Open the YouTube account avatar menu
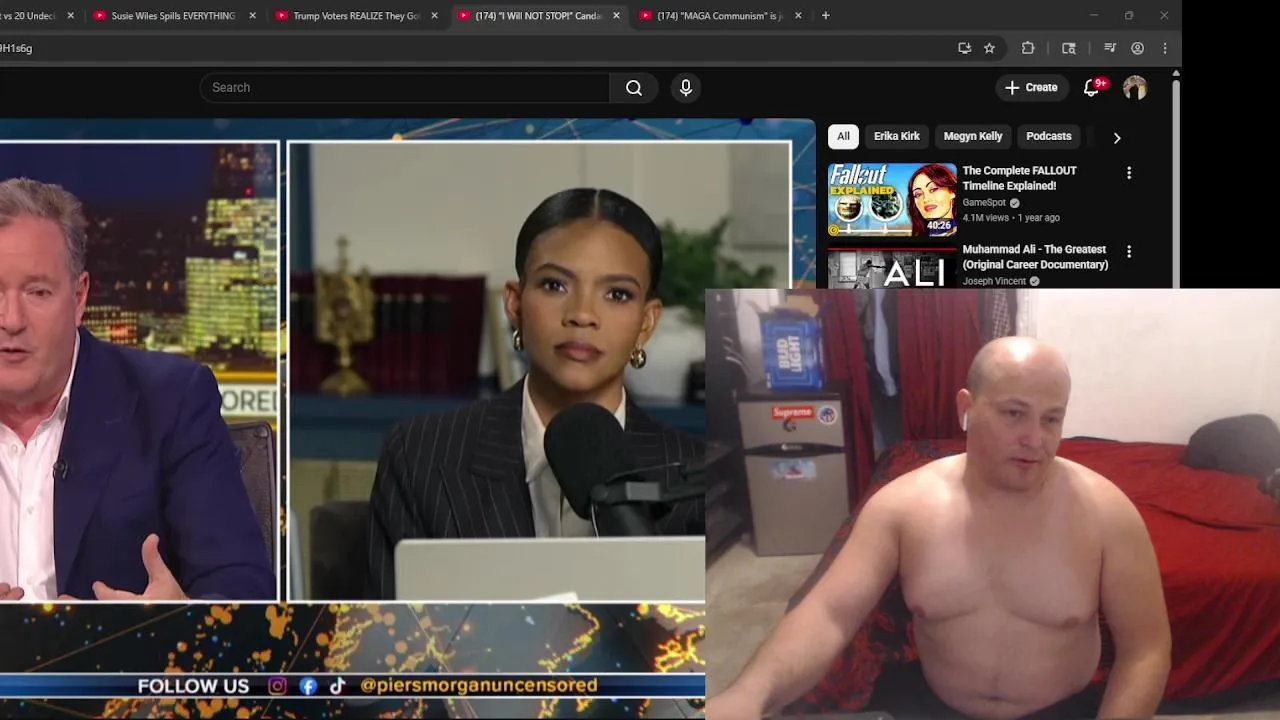This screenshot has width=1280, height=720. 1134,88
